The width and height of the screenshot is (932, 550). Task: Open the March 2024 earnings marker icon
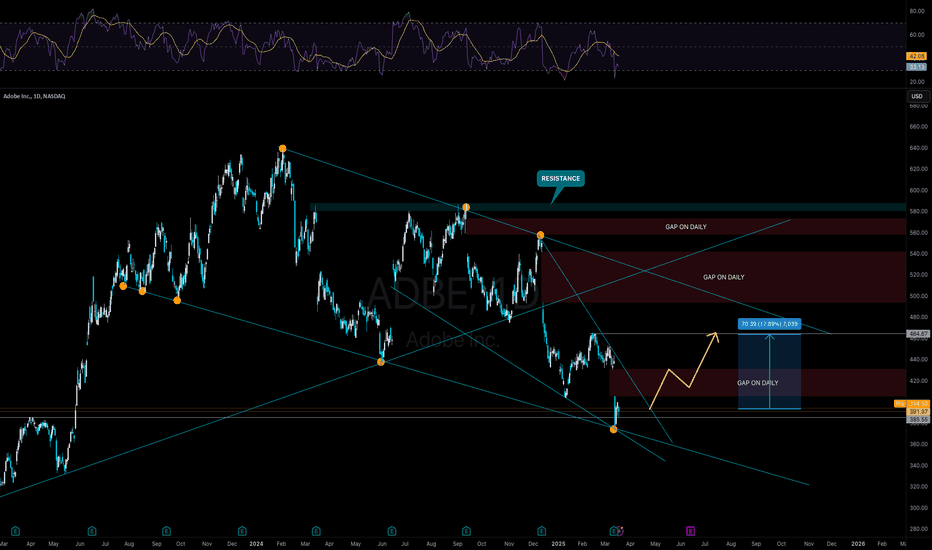coord(316,530)
